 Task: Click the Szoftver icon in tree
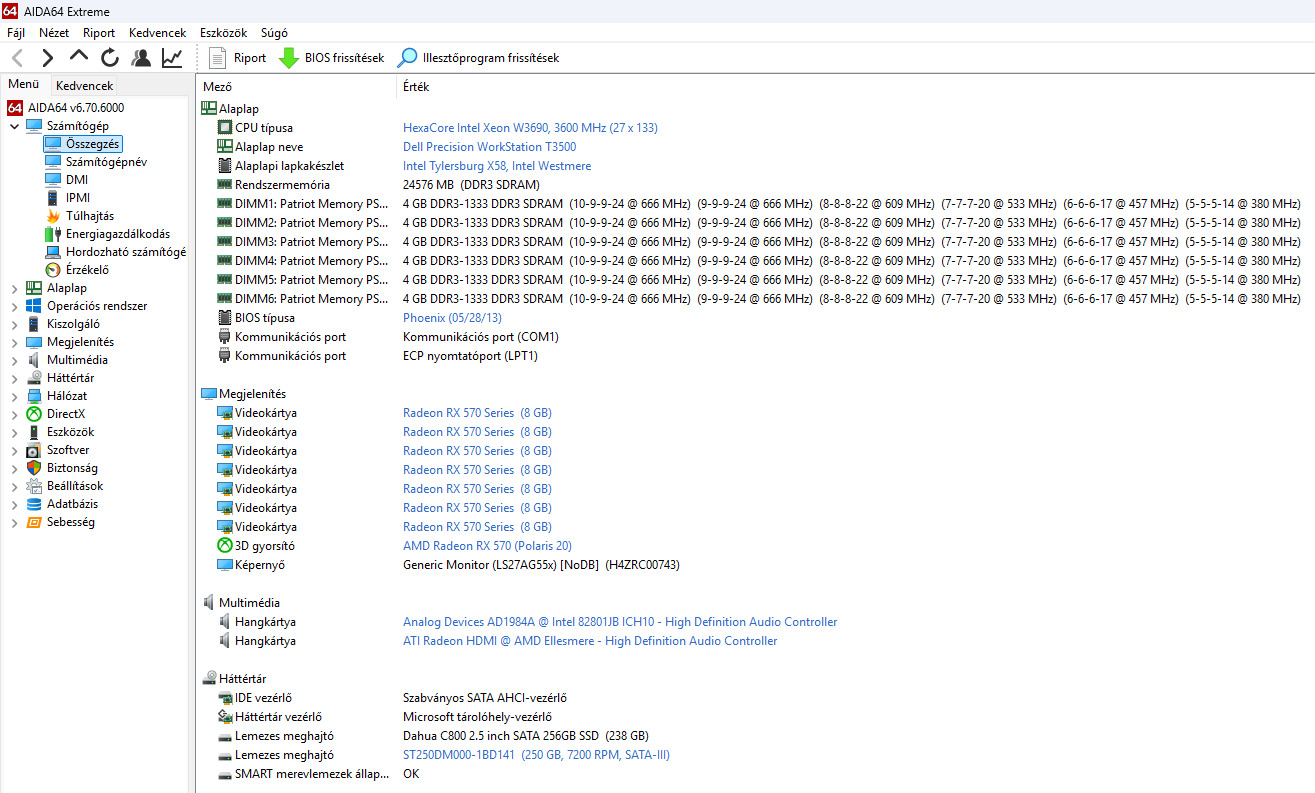pyautogui.click(x=34, y=450)
